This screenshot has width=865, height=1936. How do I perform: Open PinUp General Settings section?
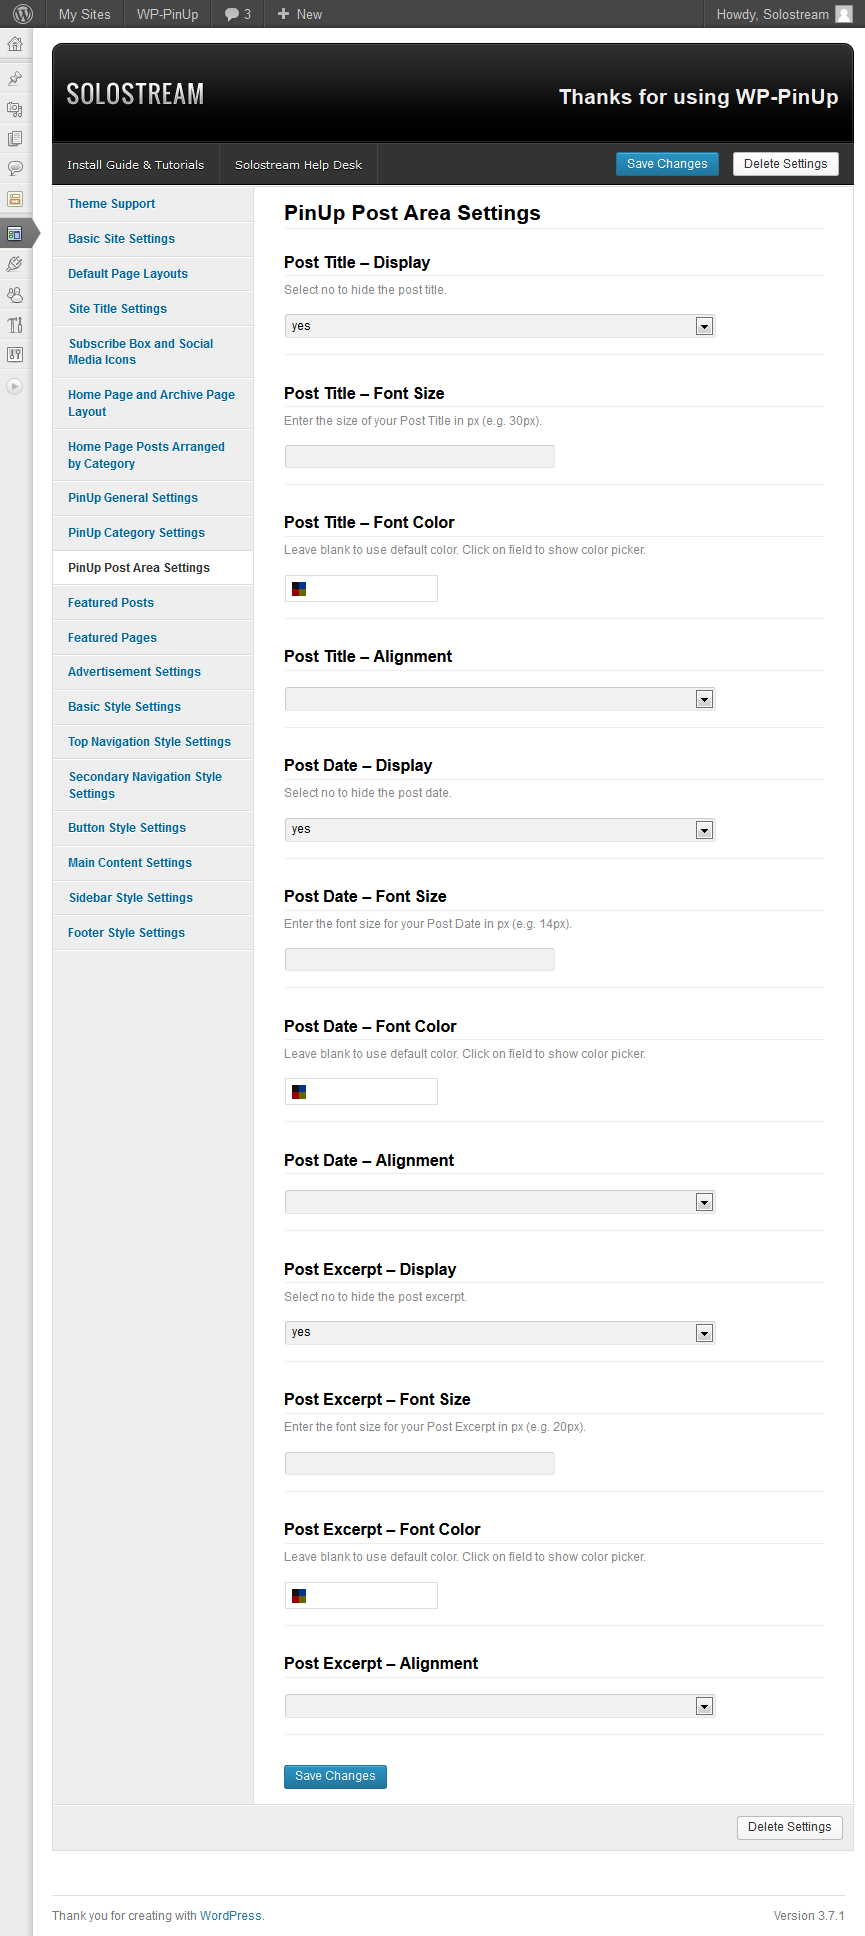tap(153, 498)
